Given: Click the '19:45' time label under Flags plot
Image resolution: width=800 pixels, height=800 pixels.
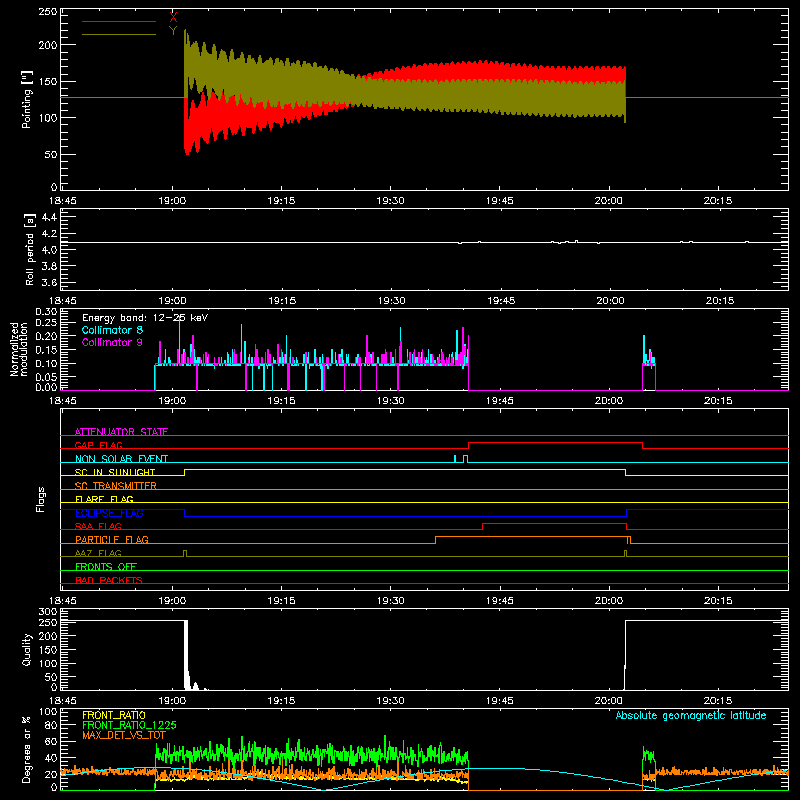Looking at the screenshot, I should tap(499, 601).
